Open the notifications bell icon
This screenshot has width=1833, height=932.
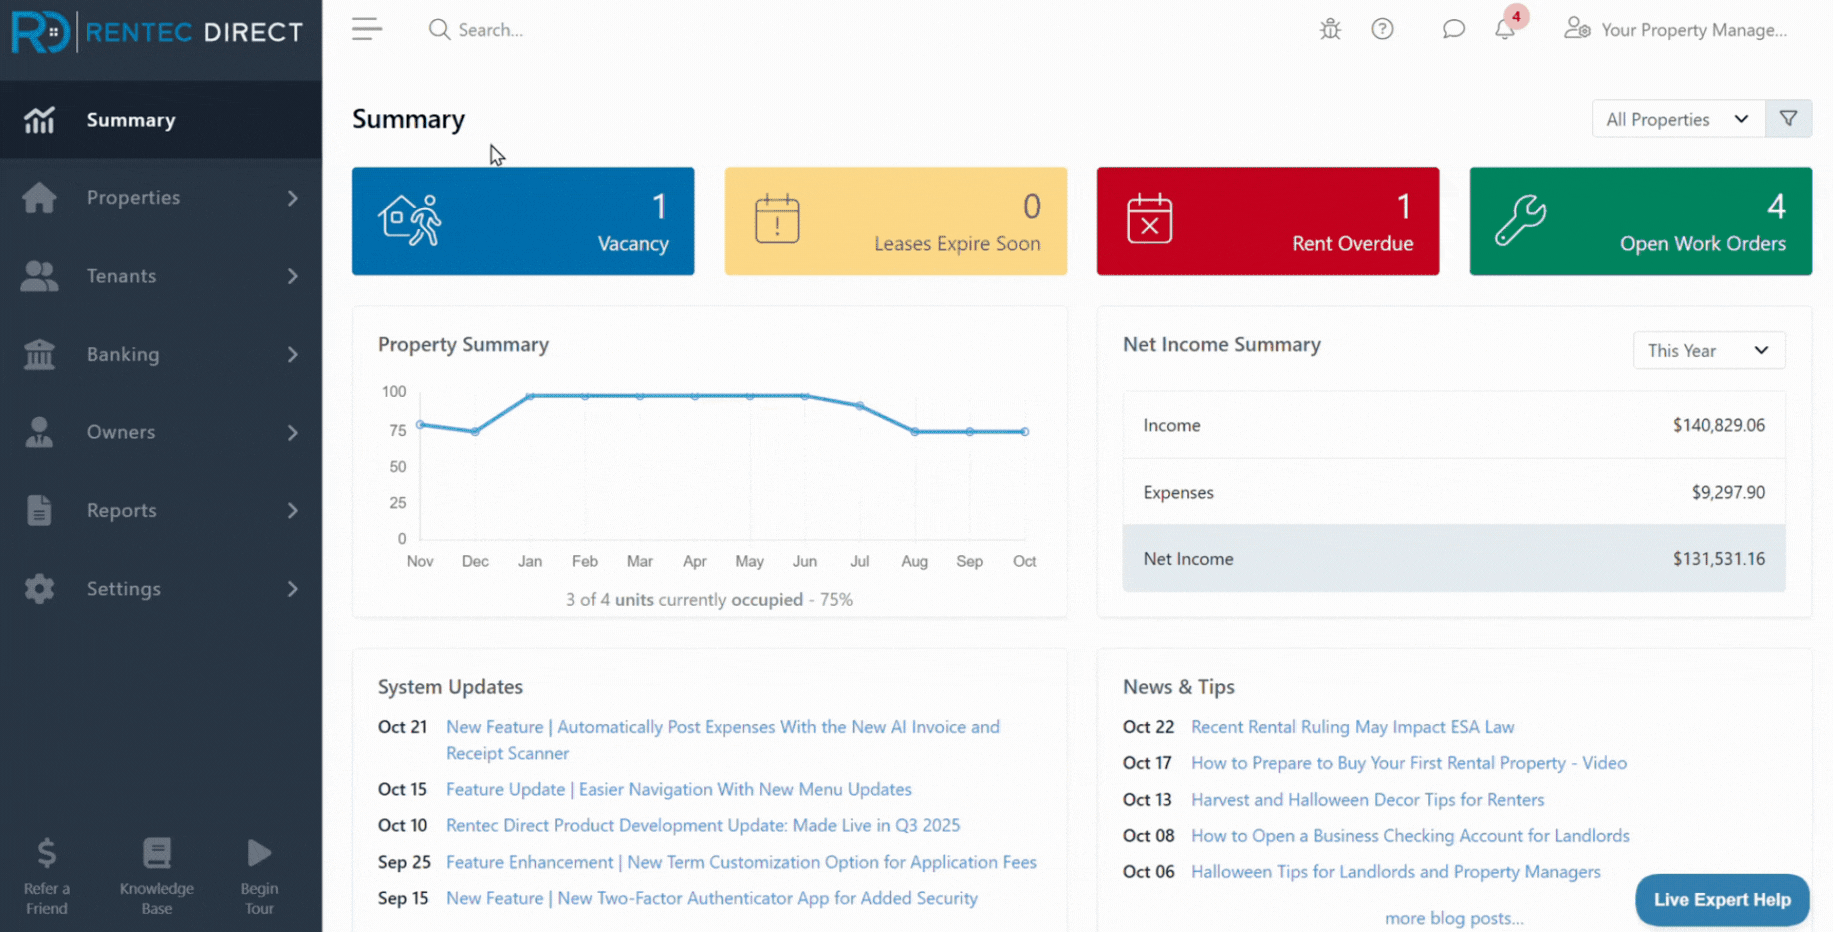coord(1505,29)
